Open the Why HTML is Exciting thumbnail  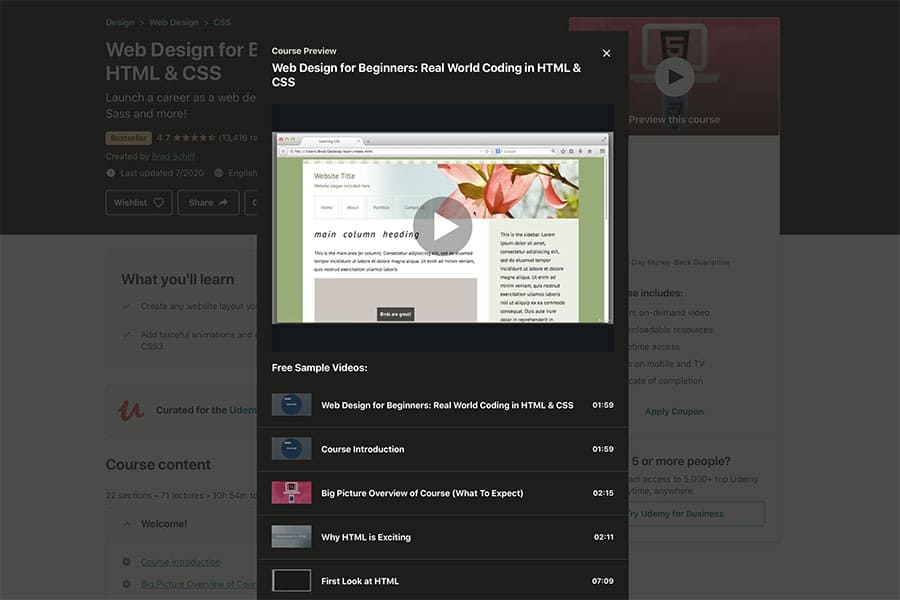292,537
